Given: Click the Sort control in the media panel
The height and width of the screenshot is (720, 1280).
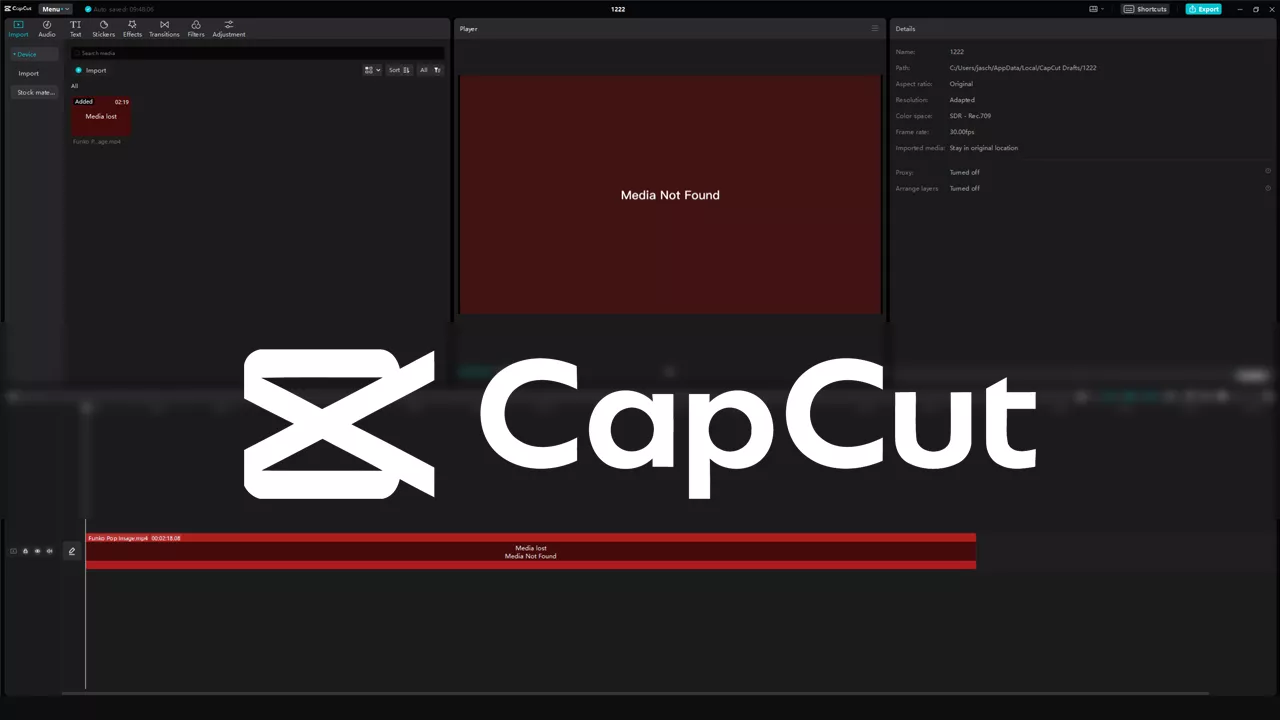Looking at the screenshot, I should tap(397, 70).
